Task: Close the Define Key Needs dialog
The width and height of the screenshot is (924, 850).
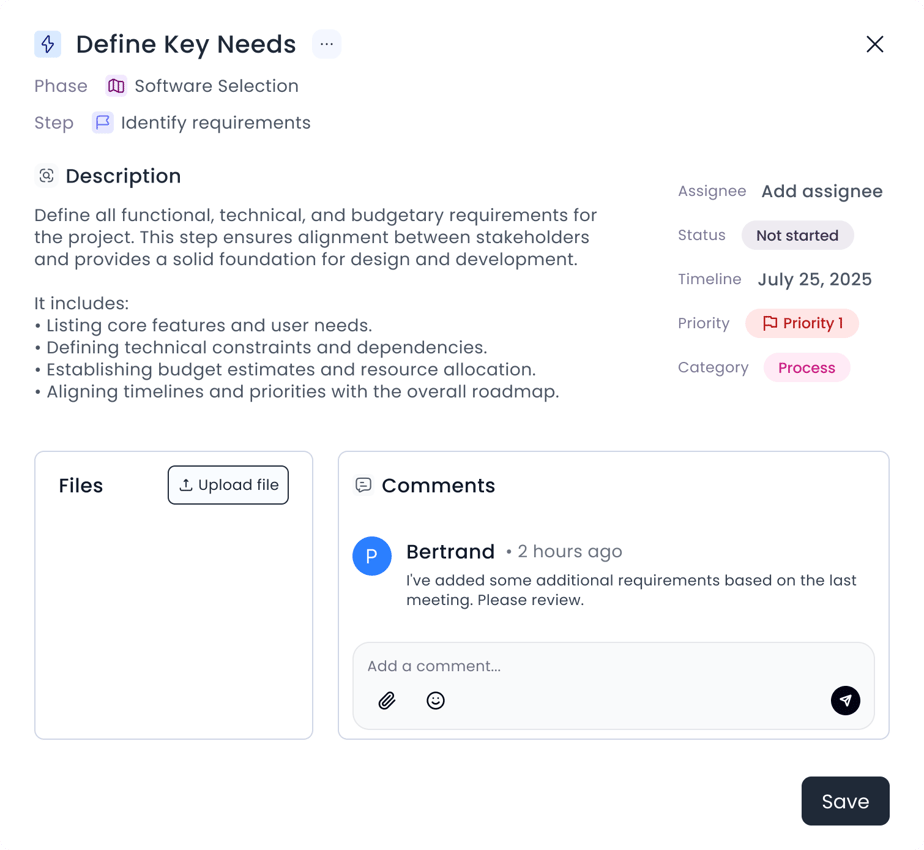Action: click(x=875, y=44)
